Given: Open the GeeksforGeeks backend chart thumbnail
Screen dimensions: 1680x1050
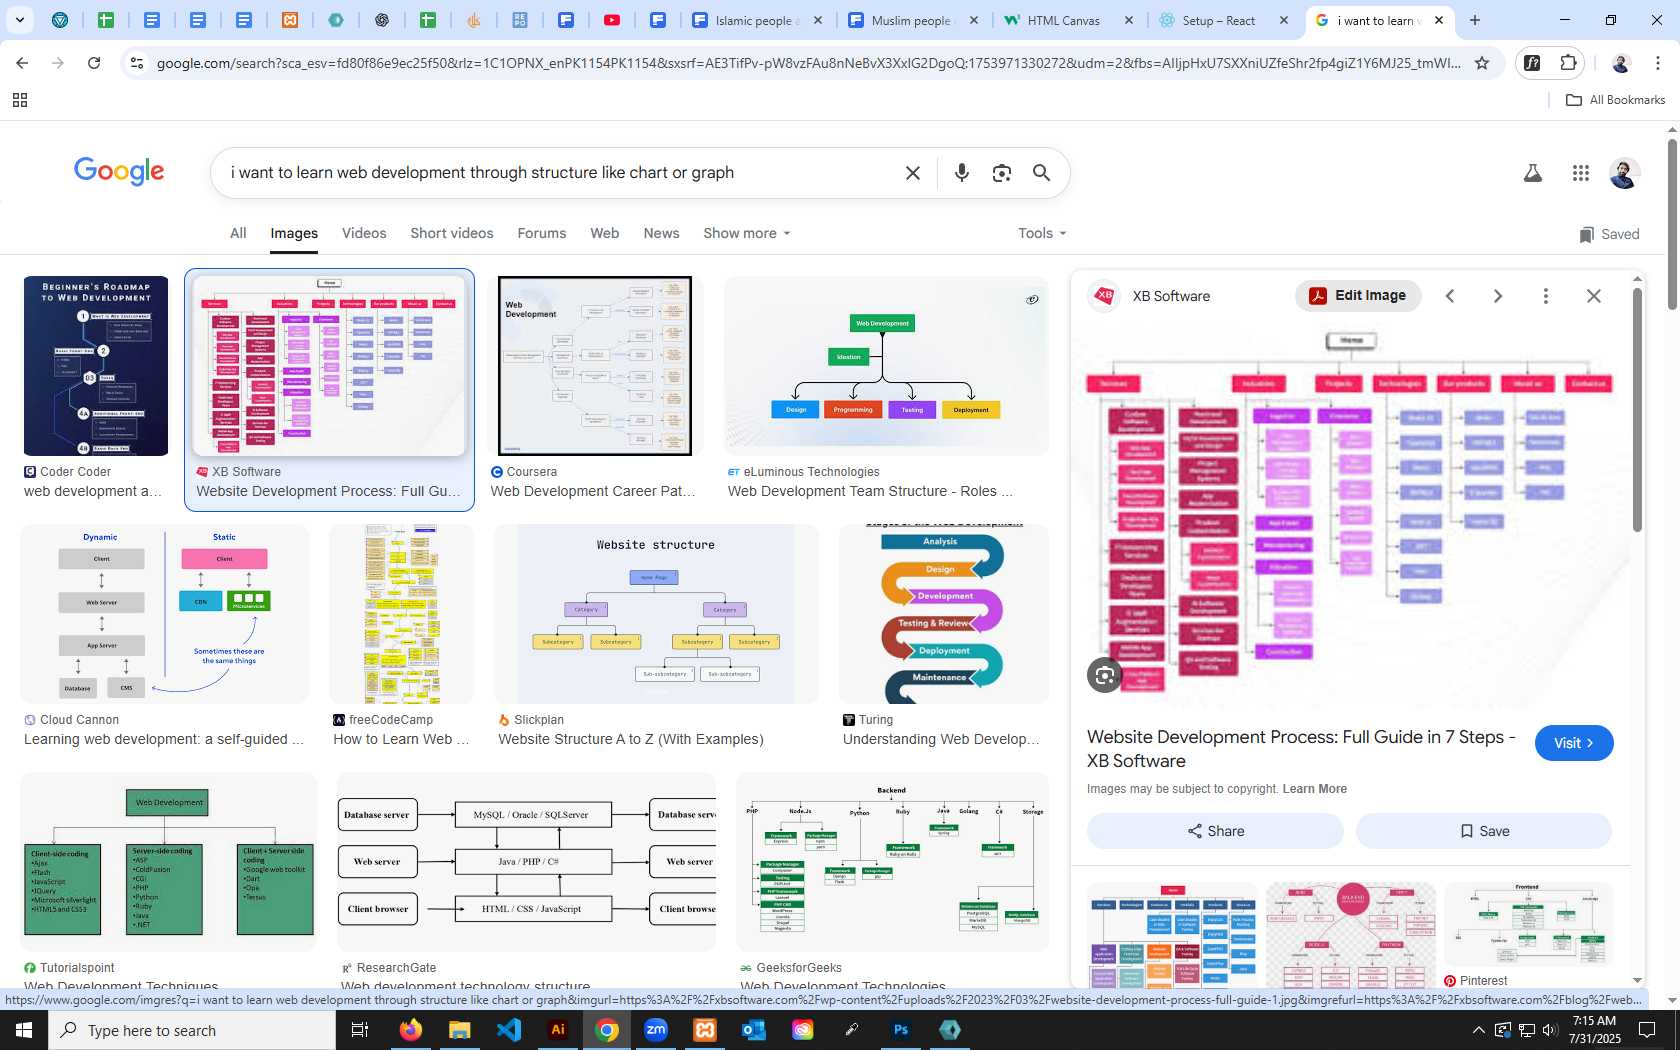Looking at the screenshot, I should point(893,862).
